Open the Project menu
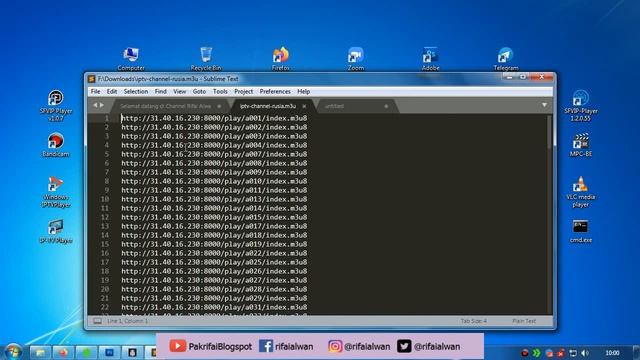The height and width of the screenshot is (360, 640). click(x=244, y=91)
